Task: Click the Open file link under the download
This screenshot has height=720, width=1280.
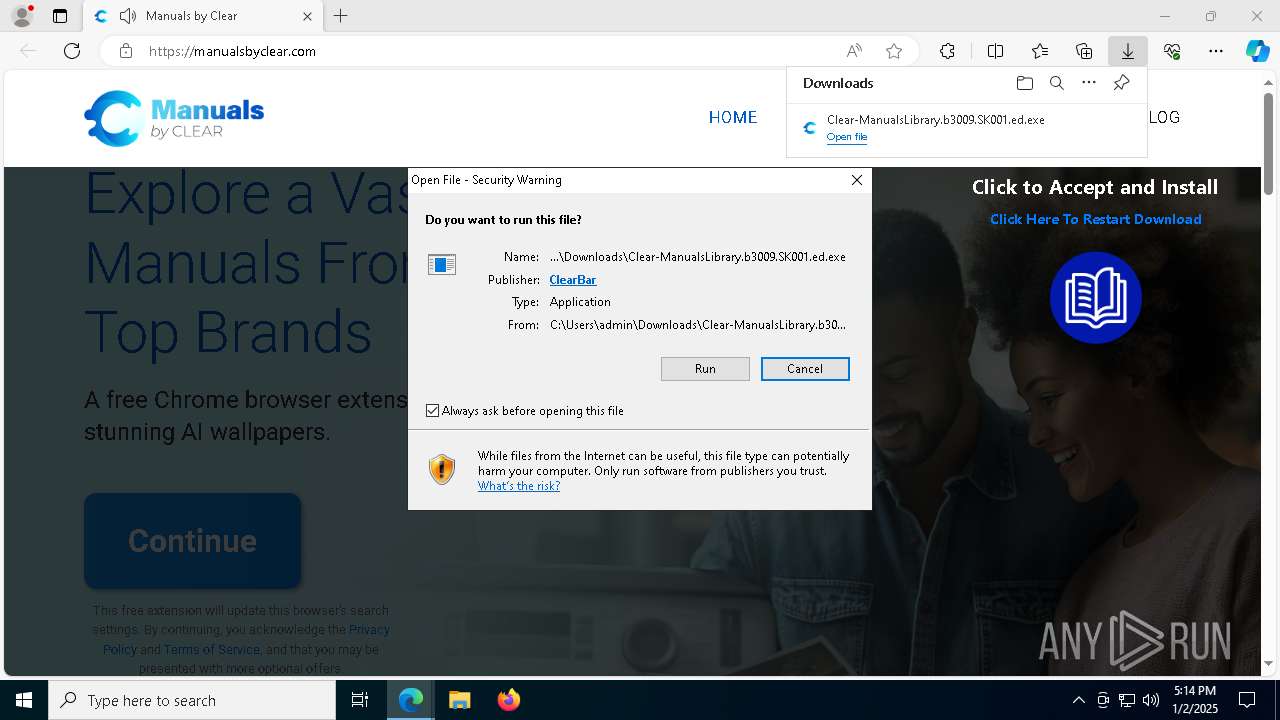Action: pos(847,137)
